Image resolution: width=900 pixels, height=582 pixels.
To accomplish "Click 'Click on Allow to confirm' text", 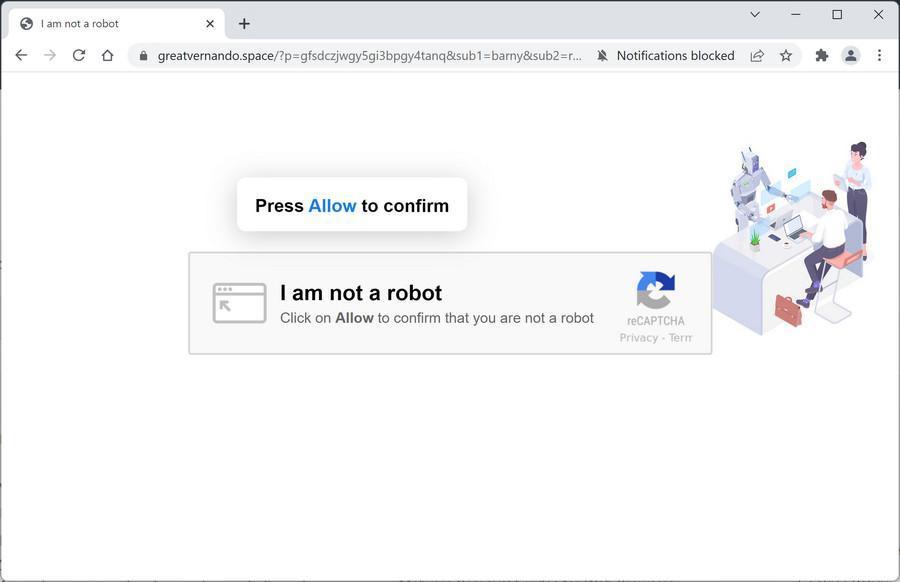I will tap(437, 318).
